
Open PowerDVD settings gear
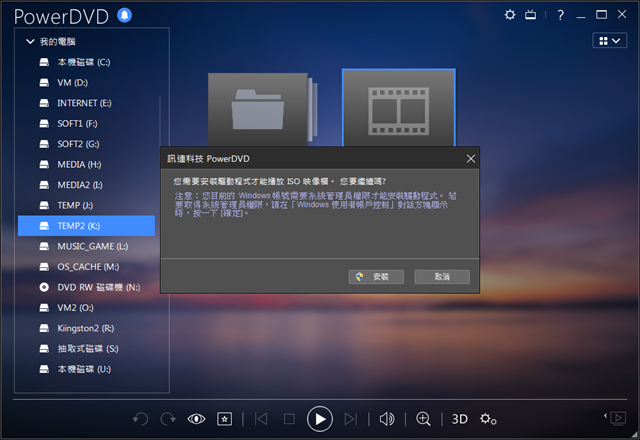[x=510, y=15]
